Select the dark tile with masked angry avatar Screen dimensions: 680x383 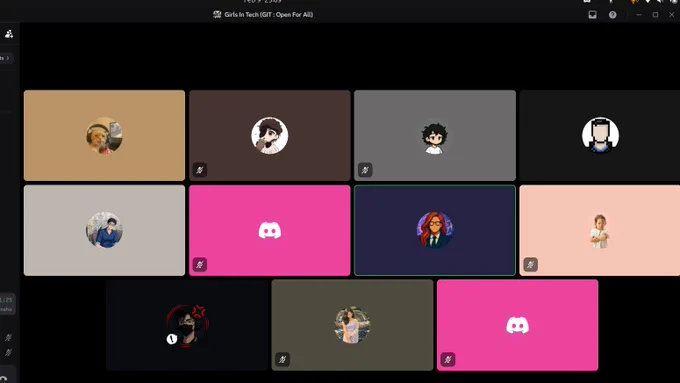pyautogui.click(x=187, y=325)
